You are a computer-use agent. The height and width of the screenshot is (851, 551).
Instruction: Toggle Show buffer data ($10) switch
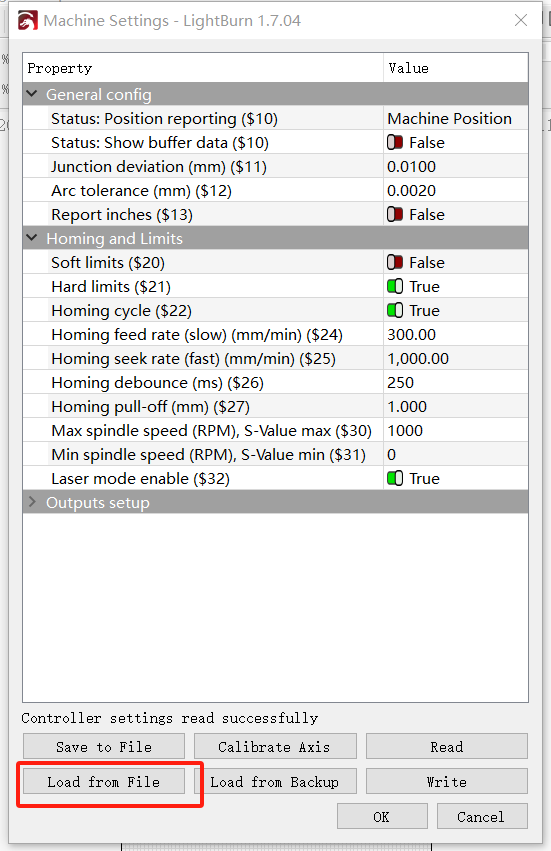(395, 143)
